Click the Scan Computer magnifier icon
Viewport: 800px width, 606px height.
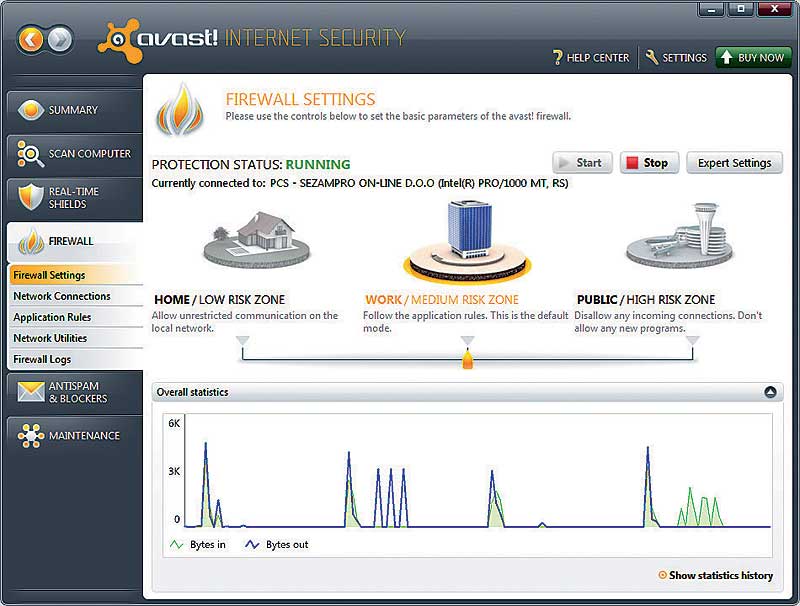pyautogui.click(x=30, y=154)
